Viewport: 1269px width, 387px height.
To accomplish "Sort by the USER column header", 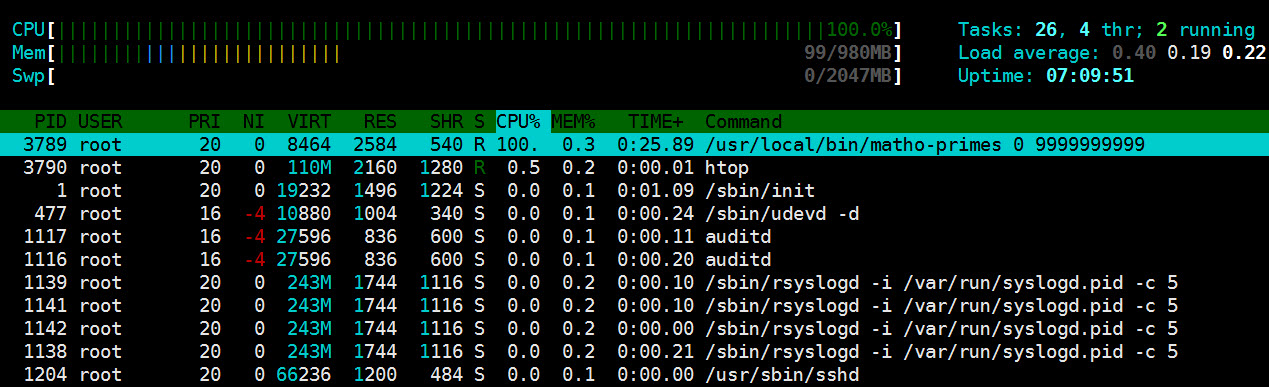I will point(100,122).
